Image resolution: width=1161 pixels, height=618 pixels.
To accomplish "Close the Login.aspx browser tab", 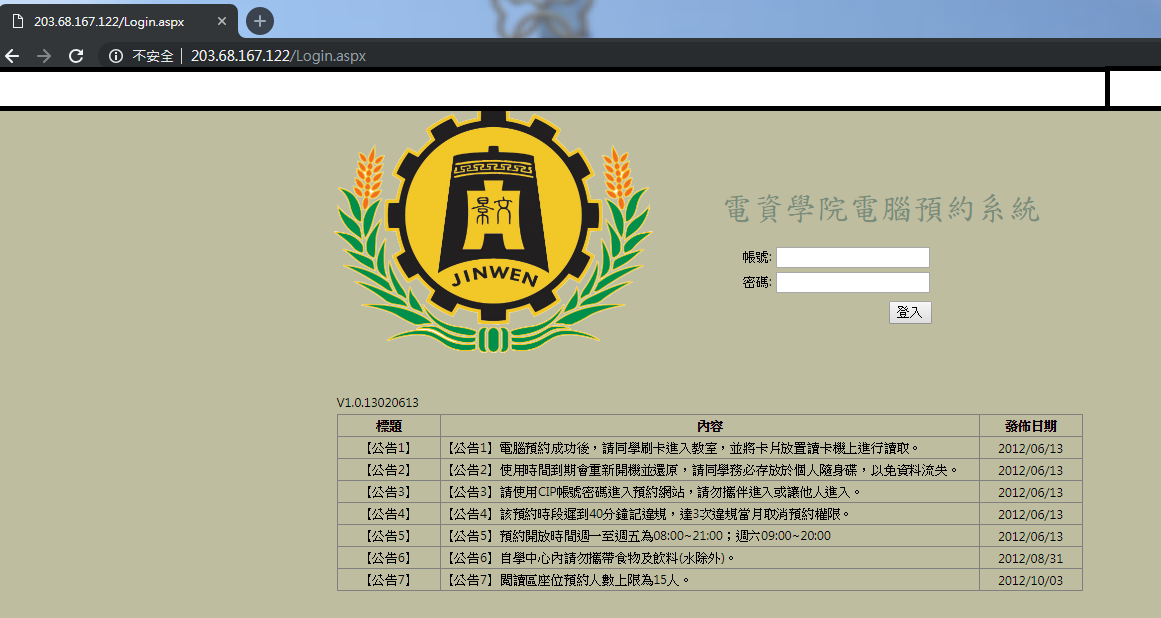I will 221,21.
